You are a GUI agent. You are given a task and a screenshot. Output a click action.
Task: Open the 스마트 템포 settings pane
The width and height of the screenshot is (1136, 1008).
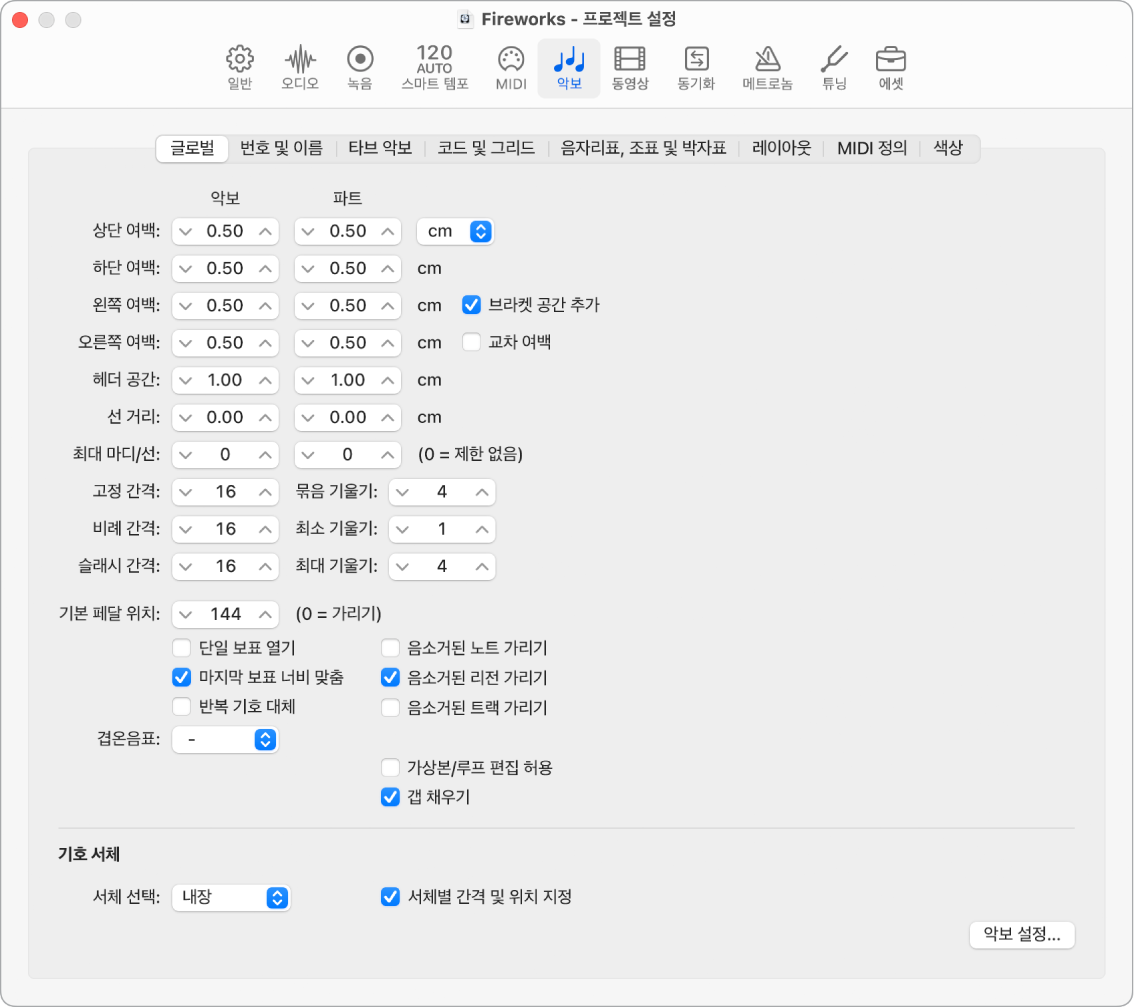[435, 68]
